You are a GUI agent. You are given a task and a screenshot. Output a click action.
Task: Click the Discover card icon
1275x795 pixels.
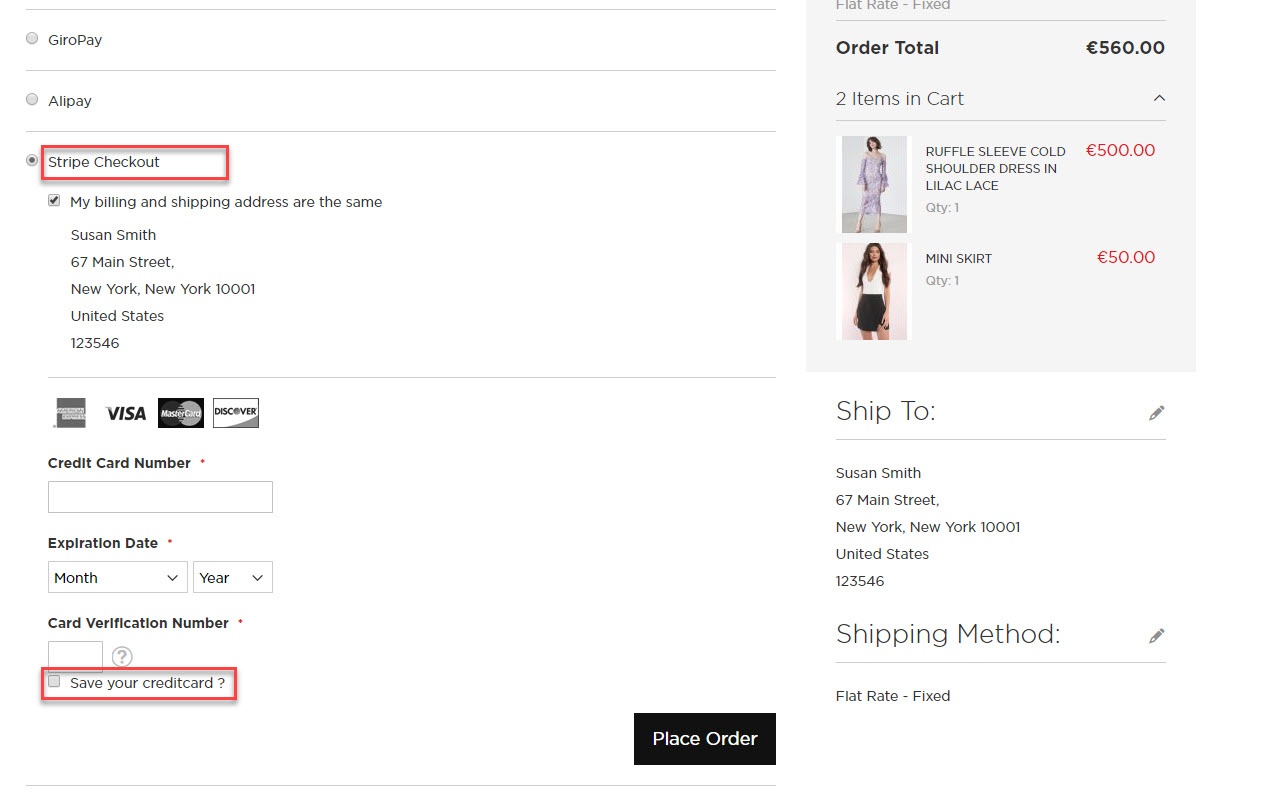235,412
